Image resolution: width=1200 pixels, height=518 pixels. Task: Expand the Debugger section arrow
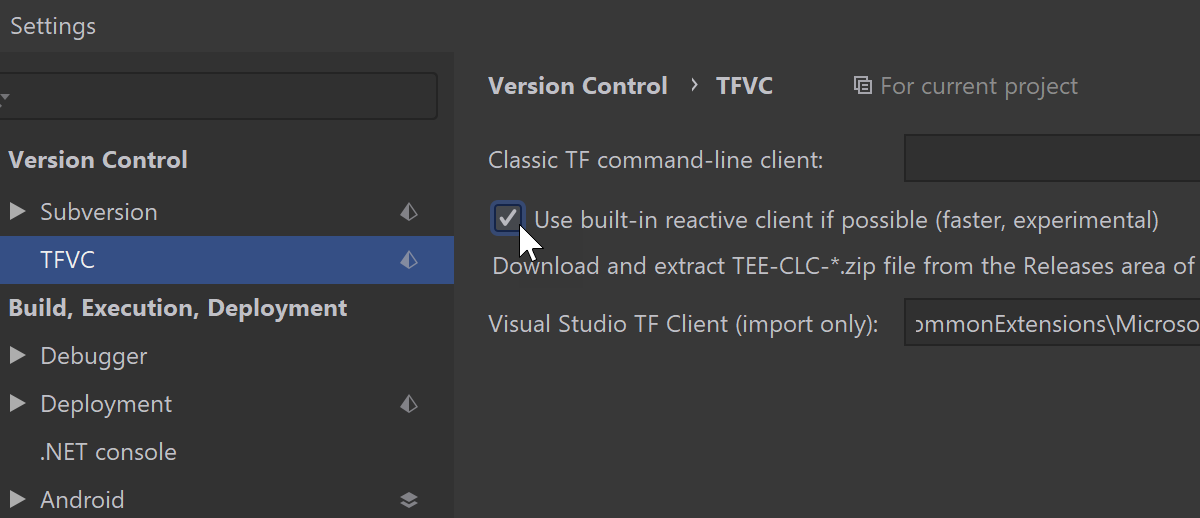(x=17, y=356)
